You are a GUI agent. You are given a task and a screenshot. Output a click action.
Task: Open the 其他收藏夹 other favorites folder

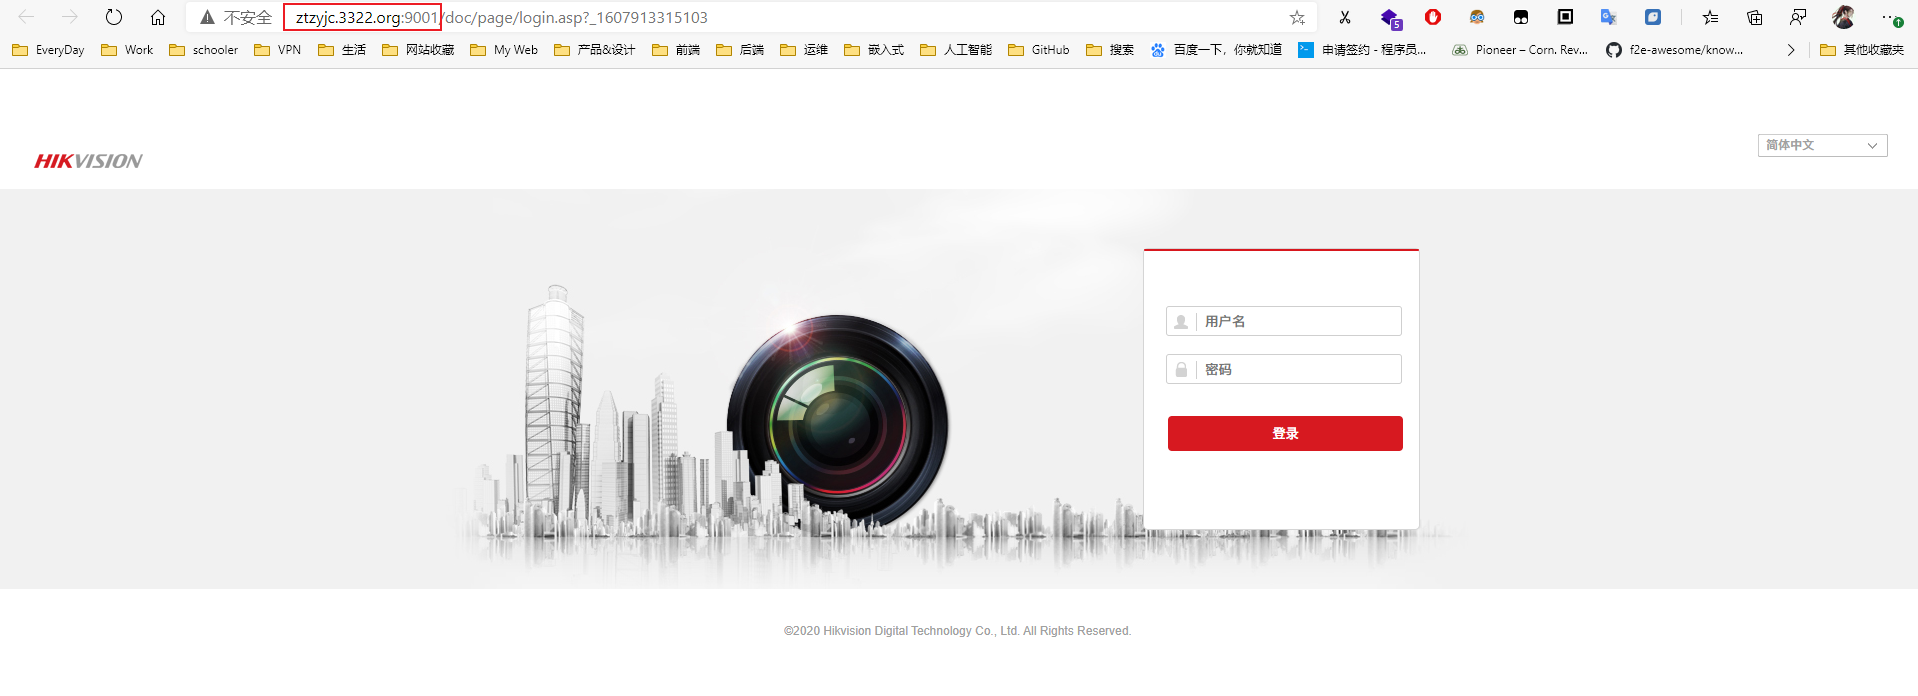(x=1862, y=50)
